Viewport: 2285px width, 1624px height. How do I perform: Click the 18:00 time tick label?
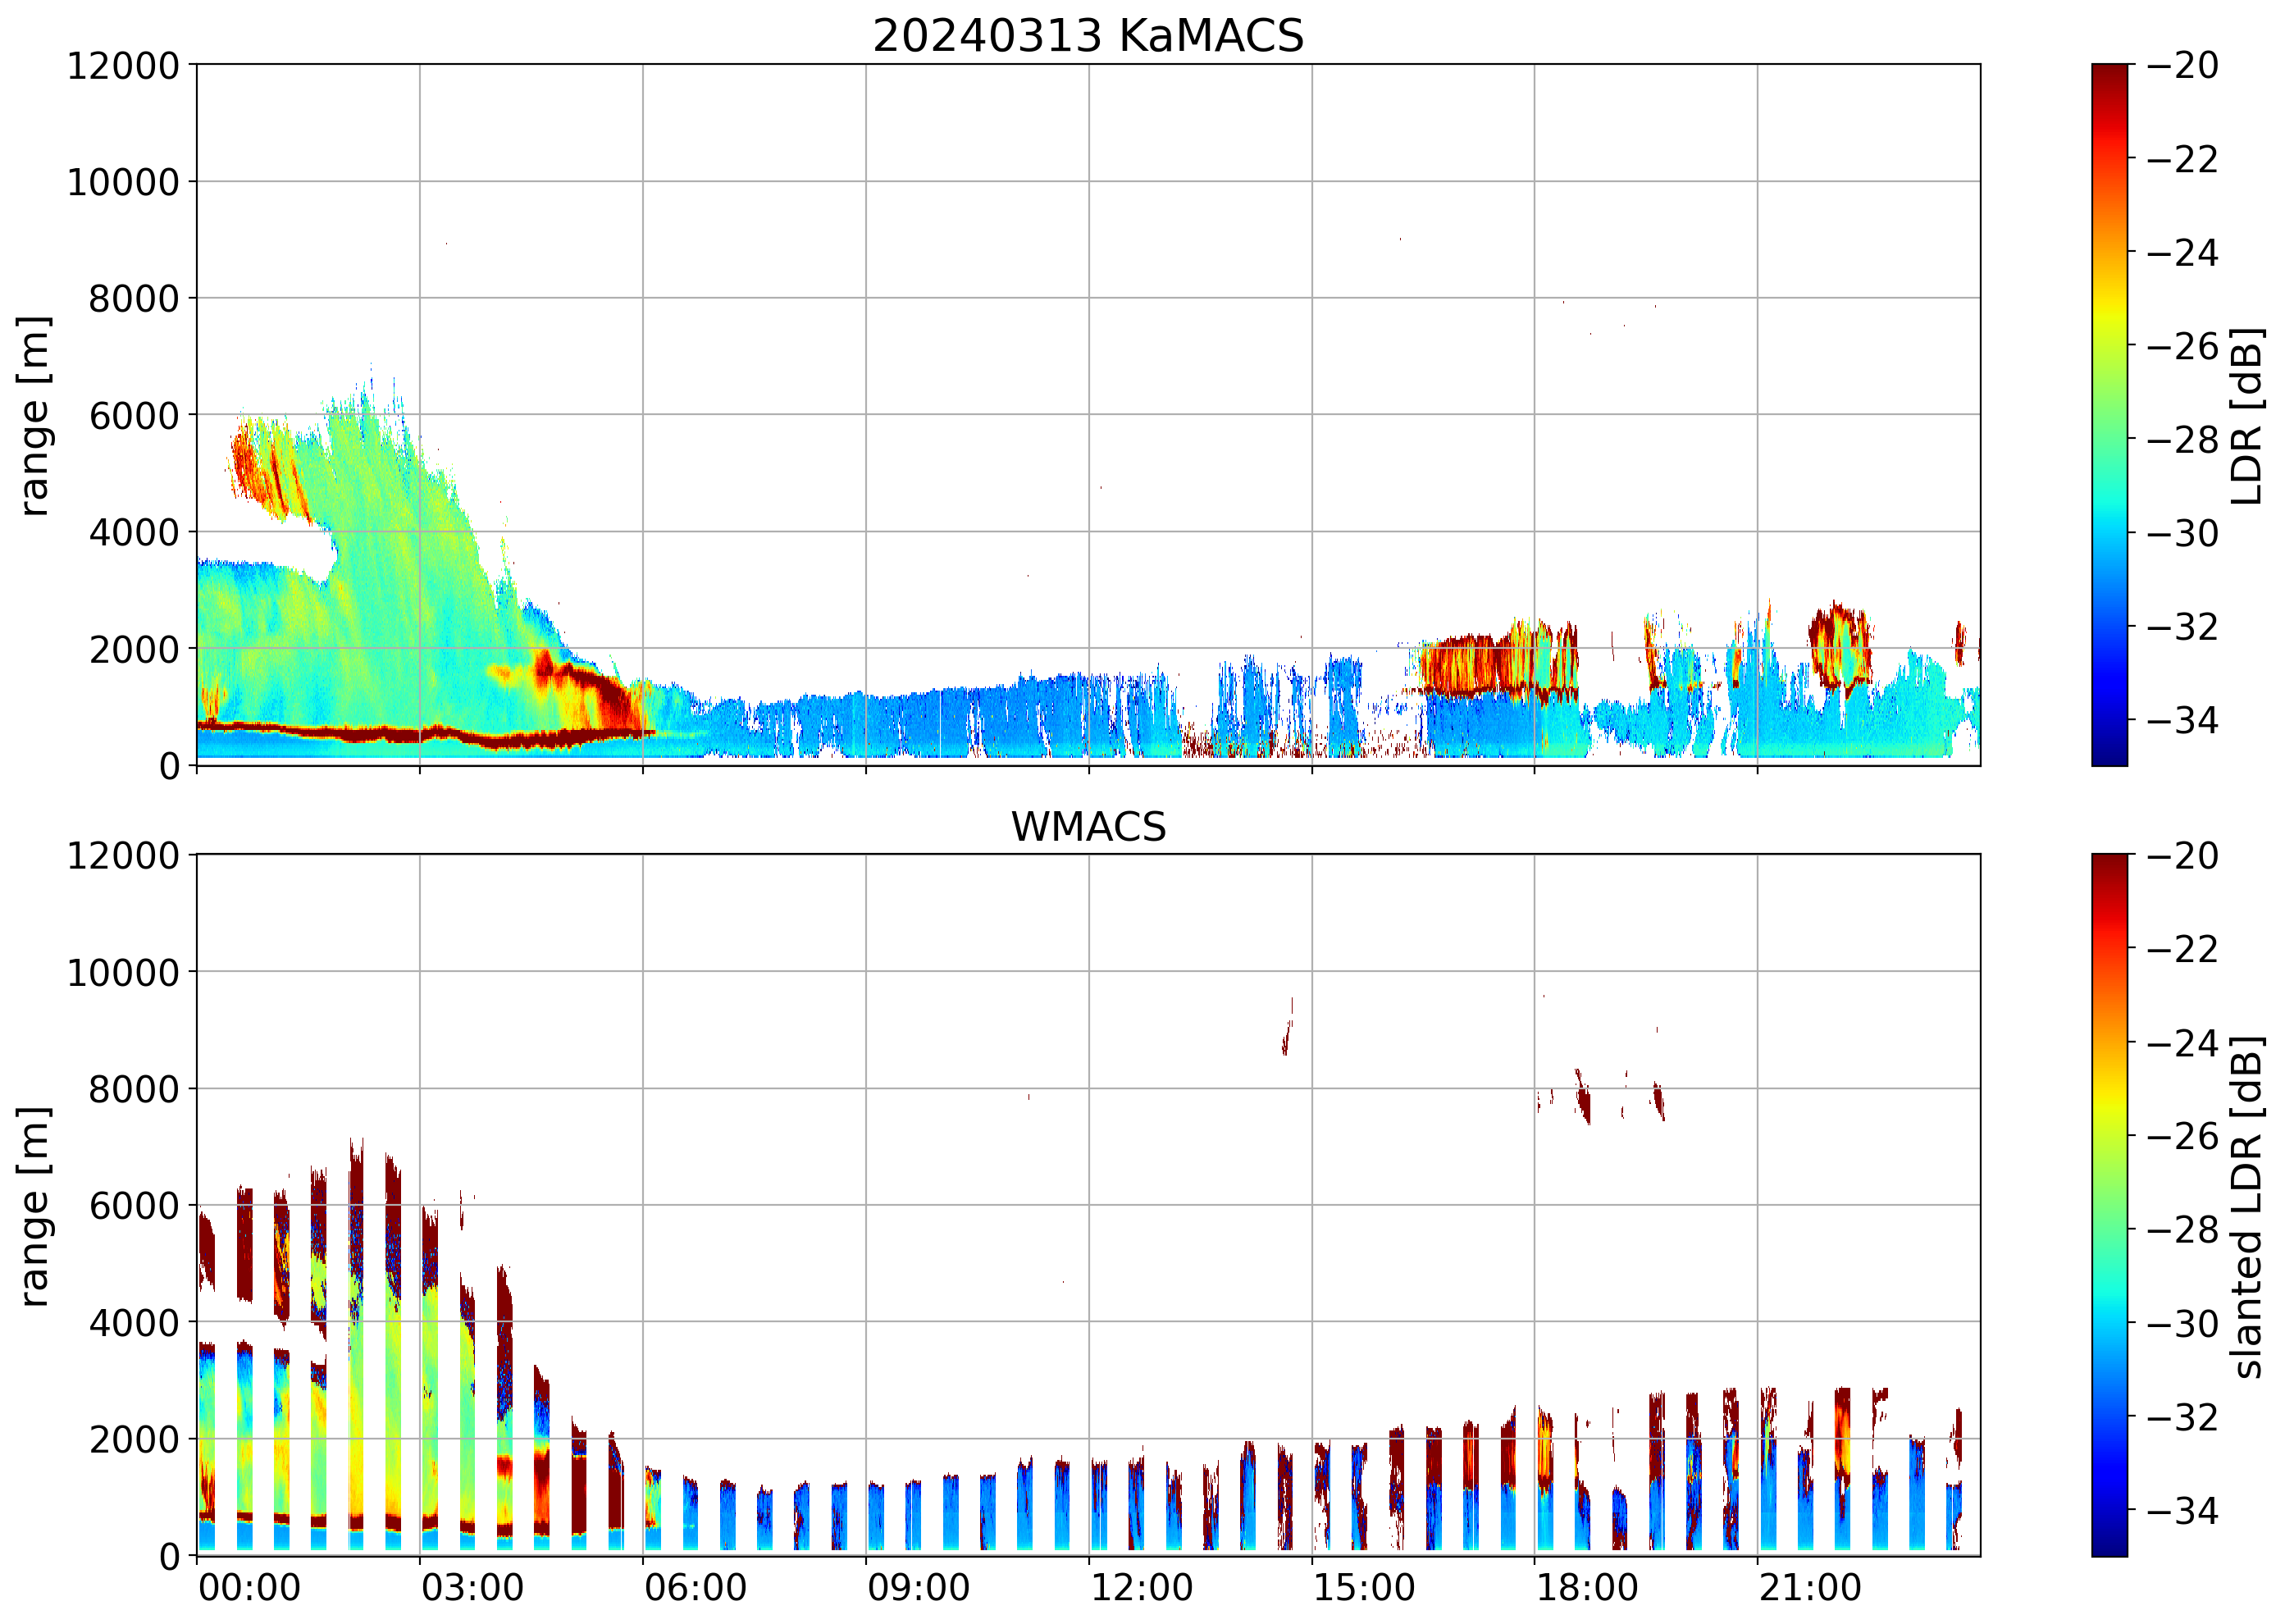click(x=1587, y=1588)
